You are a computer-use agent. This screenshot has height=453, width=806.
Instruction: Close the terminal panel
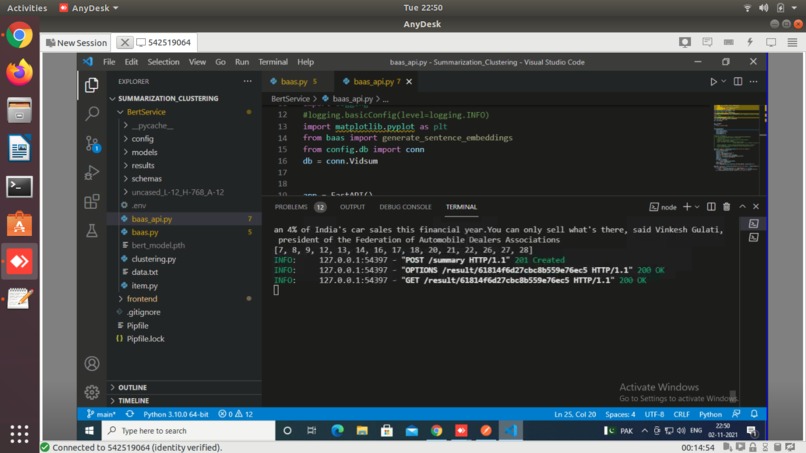click(756, 207)
